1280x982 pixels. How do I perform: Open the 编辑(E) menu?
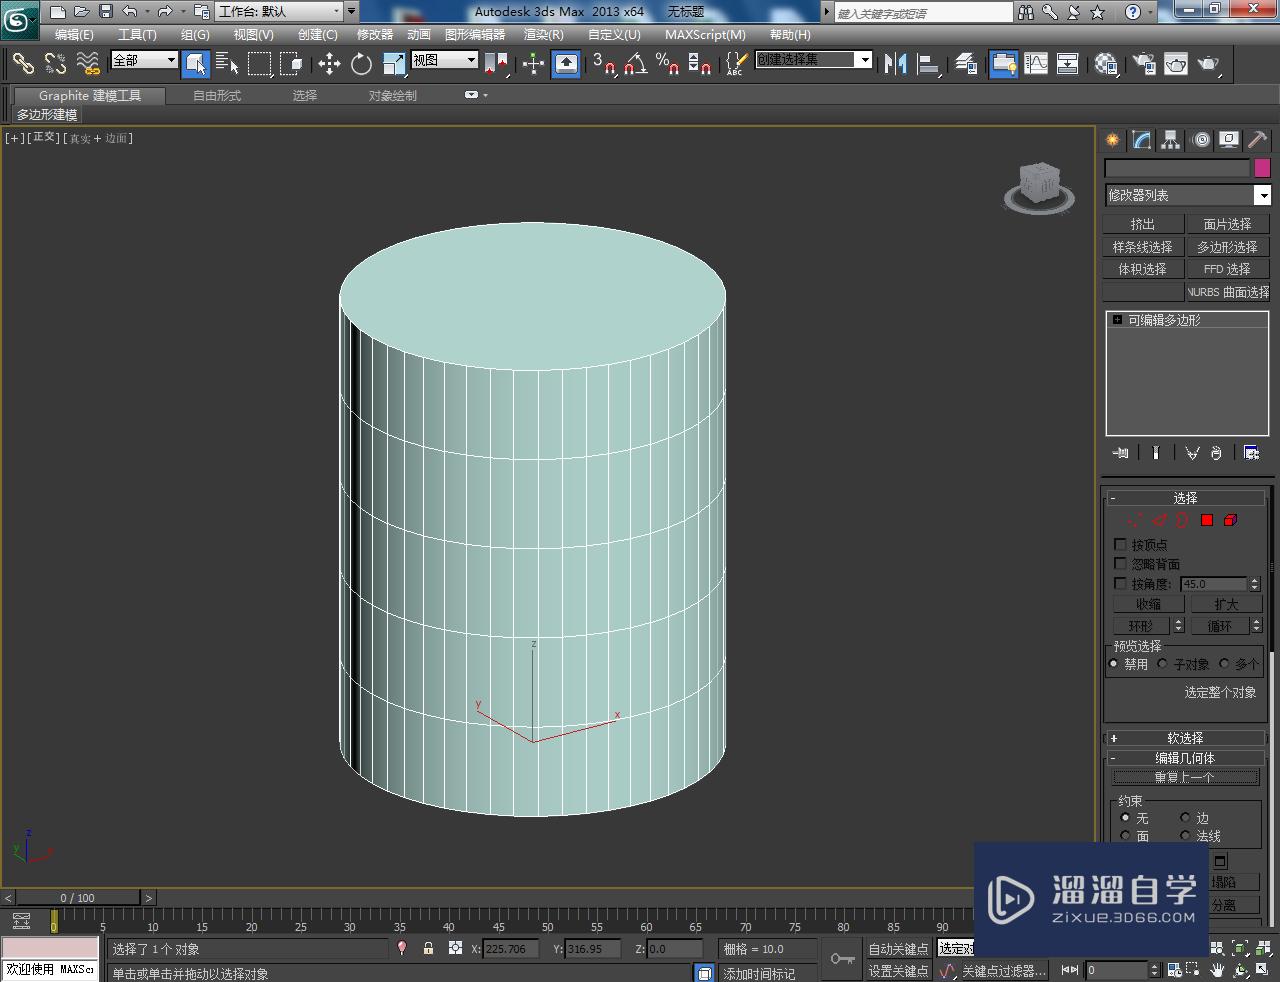(74, 34)
